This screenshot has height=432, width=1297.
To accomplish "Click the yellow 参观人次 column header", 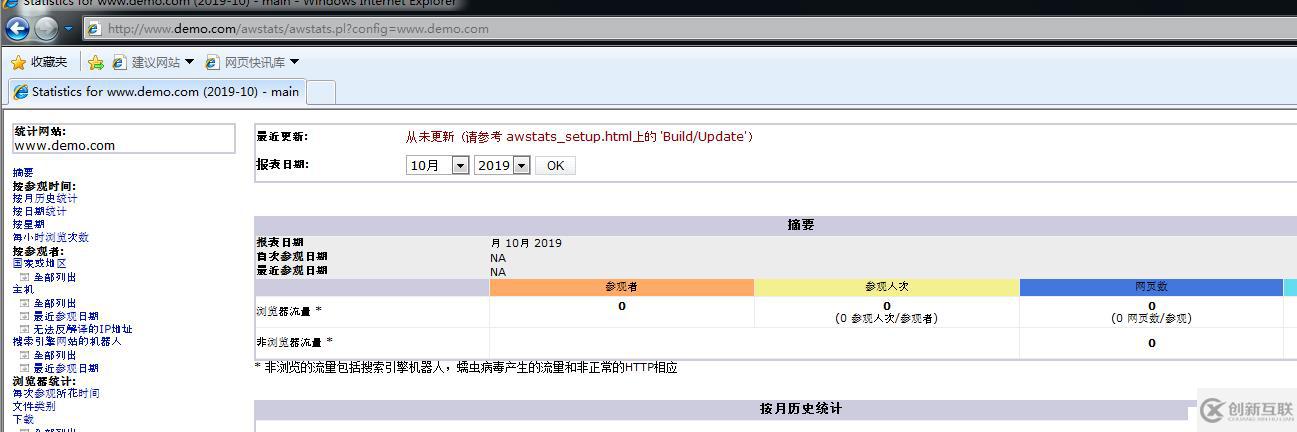I will tap(886, 287).
